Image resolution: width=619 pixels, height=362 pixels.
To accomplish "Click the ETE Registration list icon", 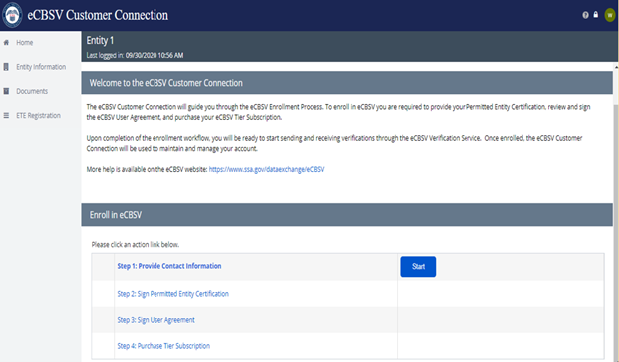I will [6, 115].
